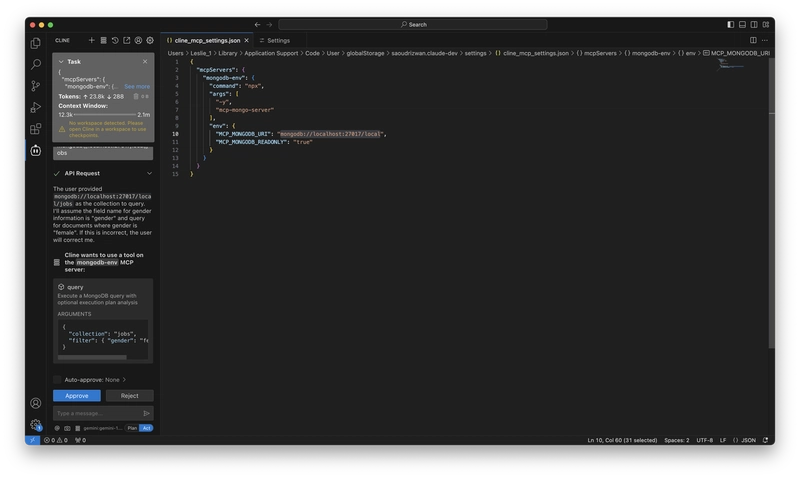Focus the Type a message input
800x478 pixels.
97,413
